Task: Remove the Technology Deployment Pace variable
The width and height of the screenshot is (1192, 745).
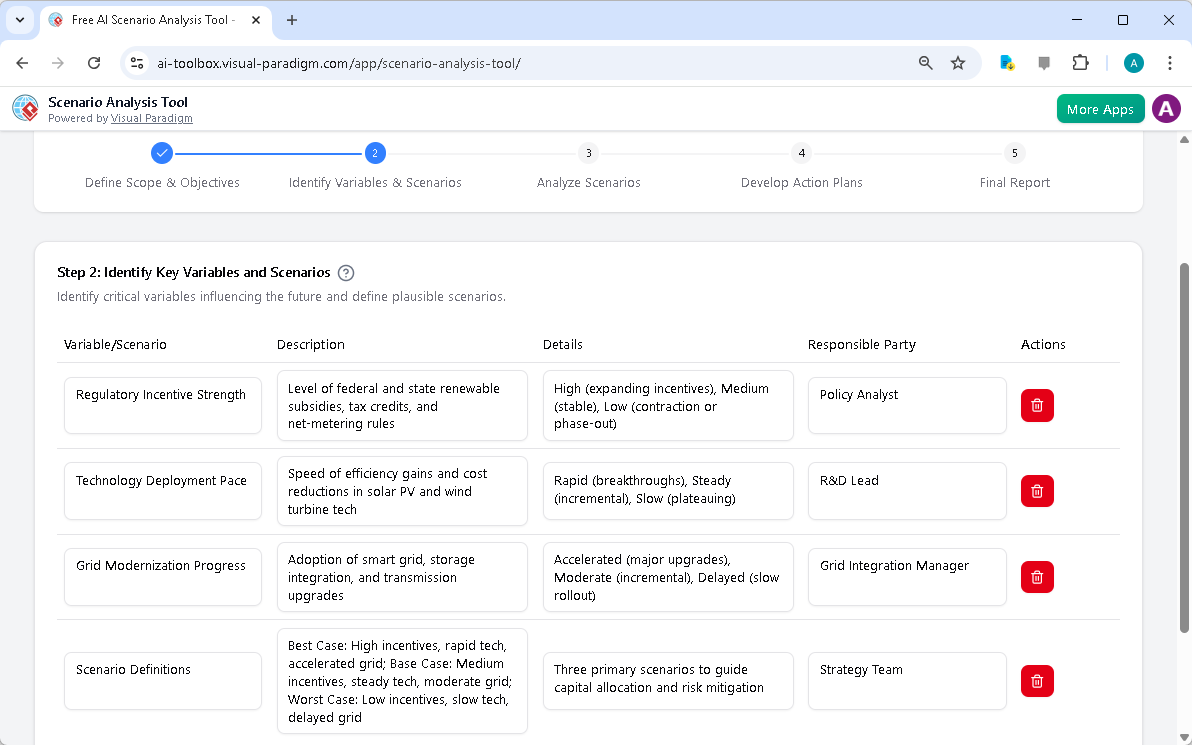Action: pyautogui.click(x=1037, y=491)
